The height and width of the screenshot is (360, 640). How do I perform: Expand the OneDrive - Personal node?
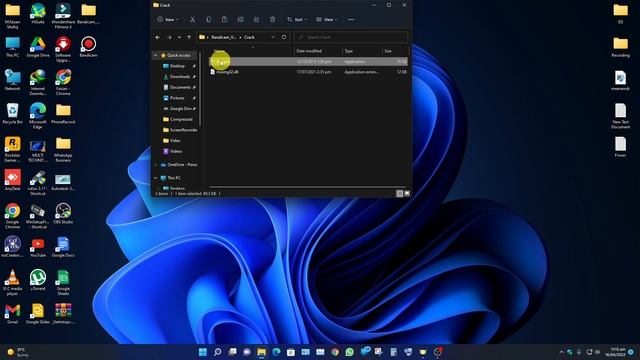pos(156,164)
